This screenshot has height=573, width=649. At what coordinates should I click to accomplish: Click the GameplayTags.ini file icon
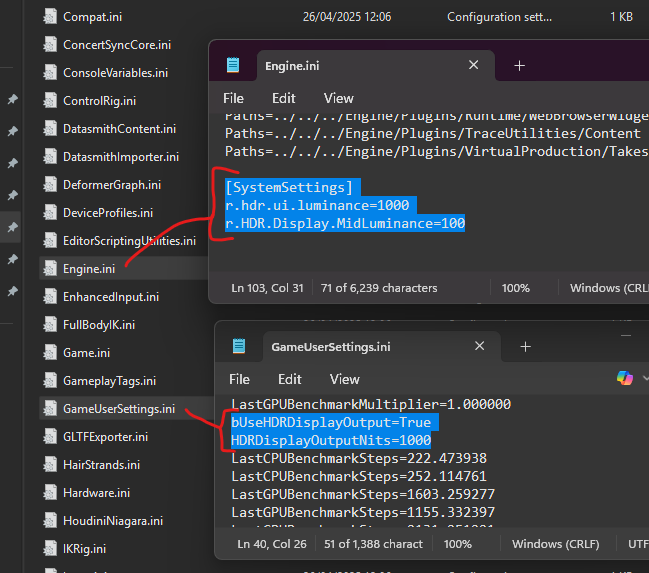50,381
